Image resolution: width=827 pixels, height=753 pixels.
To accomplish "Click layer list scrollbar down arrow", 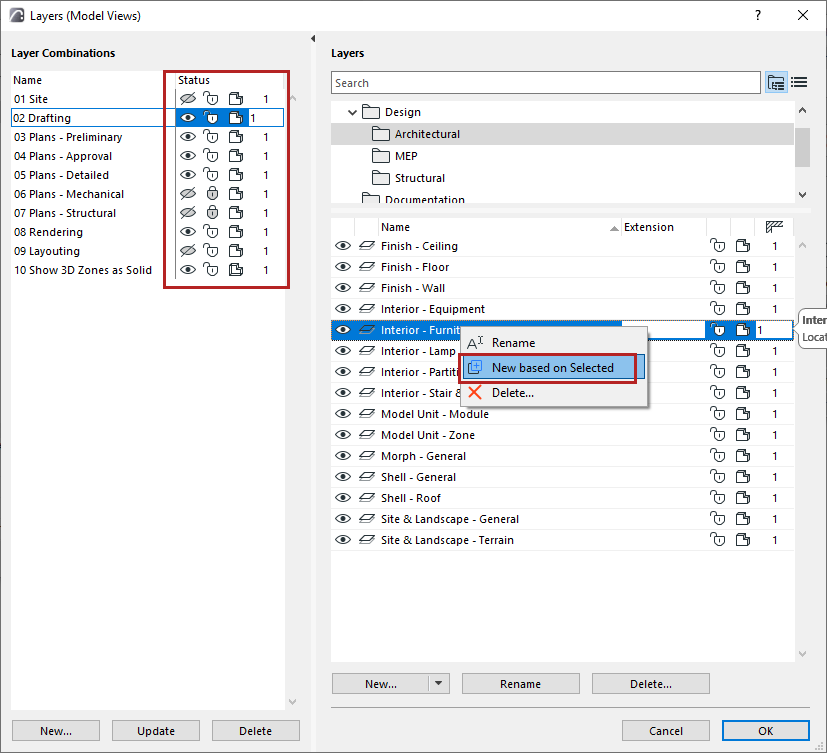I will coord(802,654).
